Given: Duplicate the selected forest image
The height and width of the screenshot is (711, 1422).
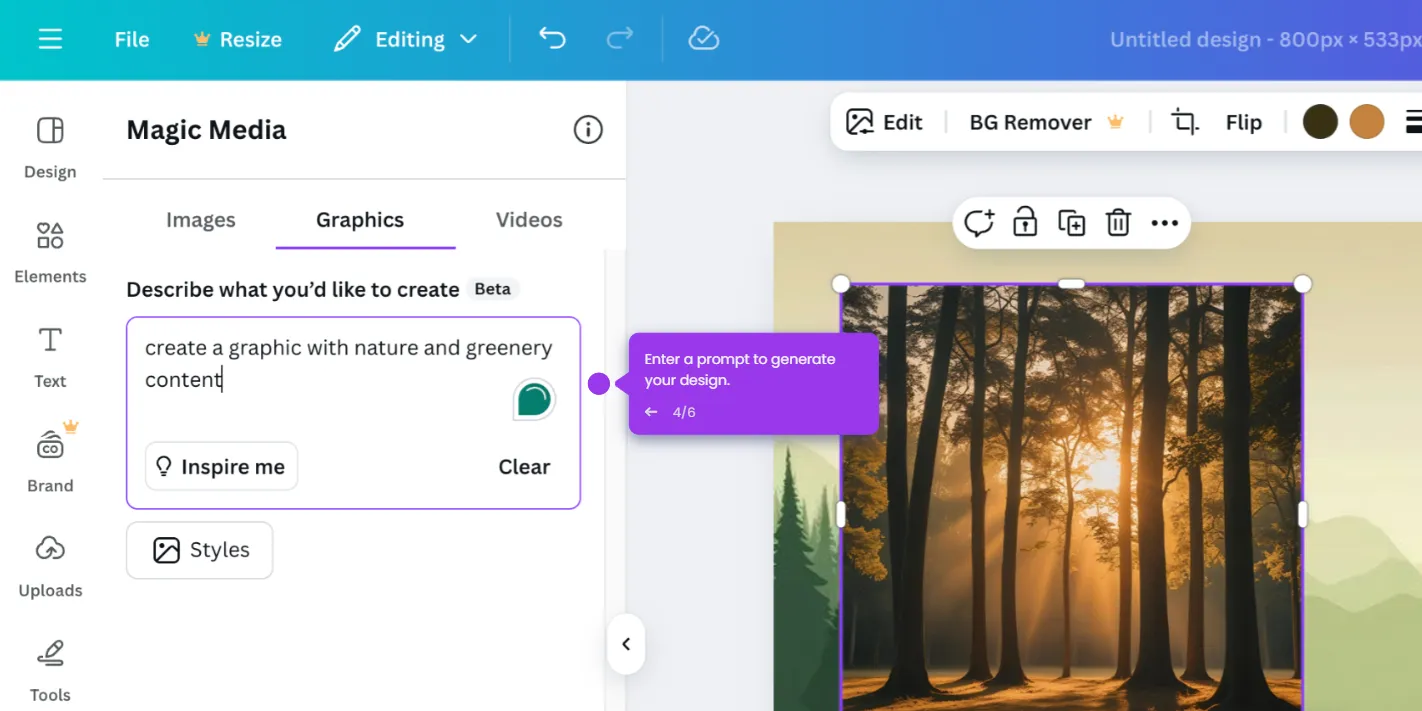Looking at the screenshot, I should (1071, 222).
